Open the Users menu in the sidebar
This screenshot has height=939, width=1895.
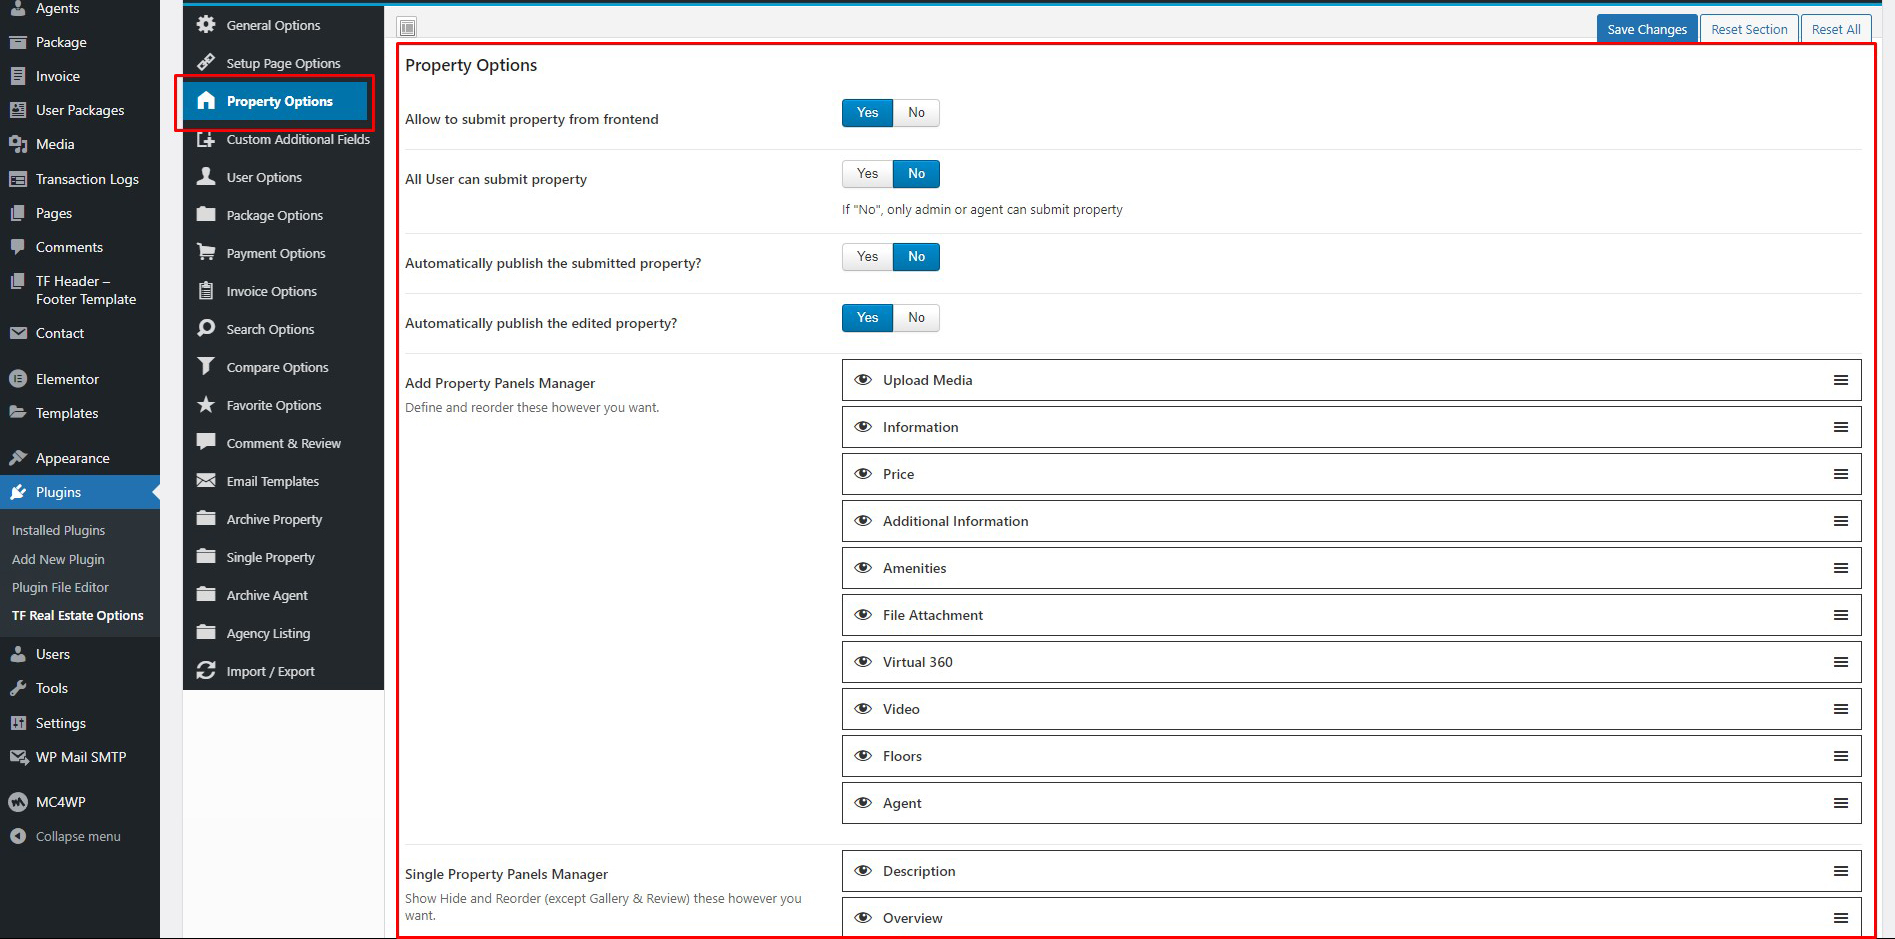click(80, 654)
